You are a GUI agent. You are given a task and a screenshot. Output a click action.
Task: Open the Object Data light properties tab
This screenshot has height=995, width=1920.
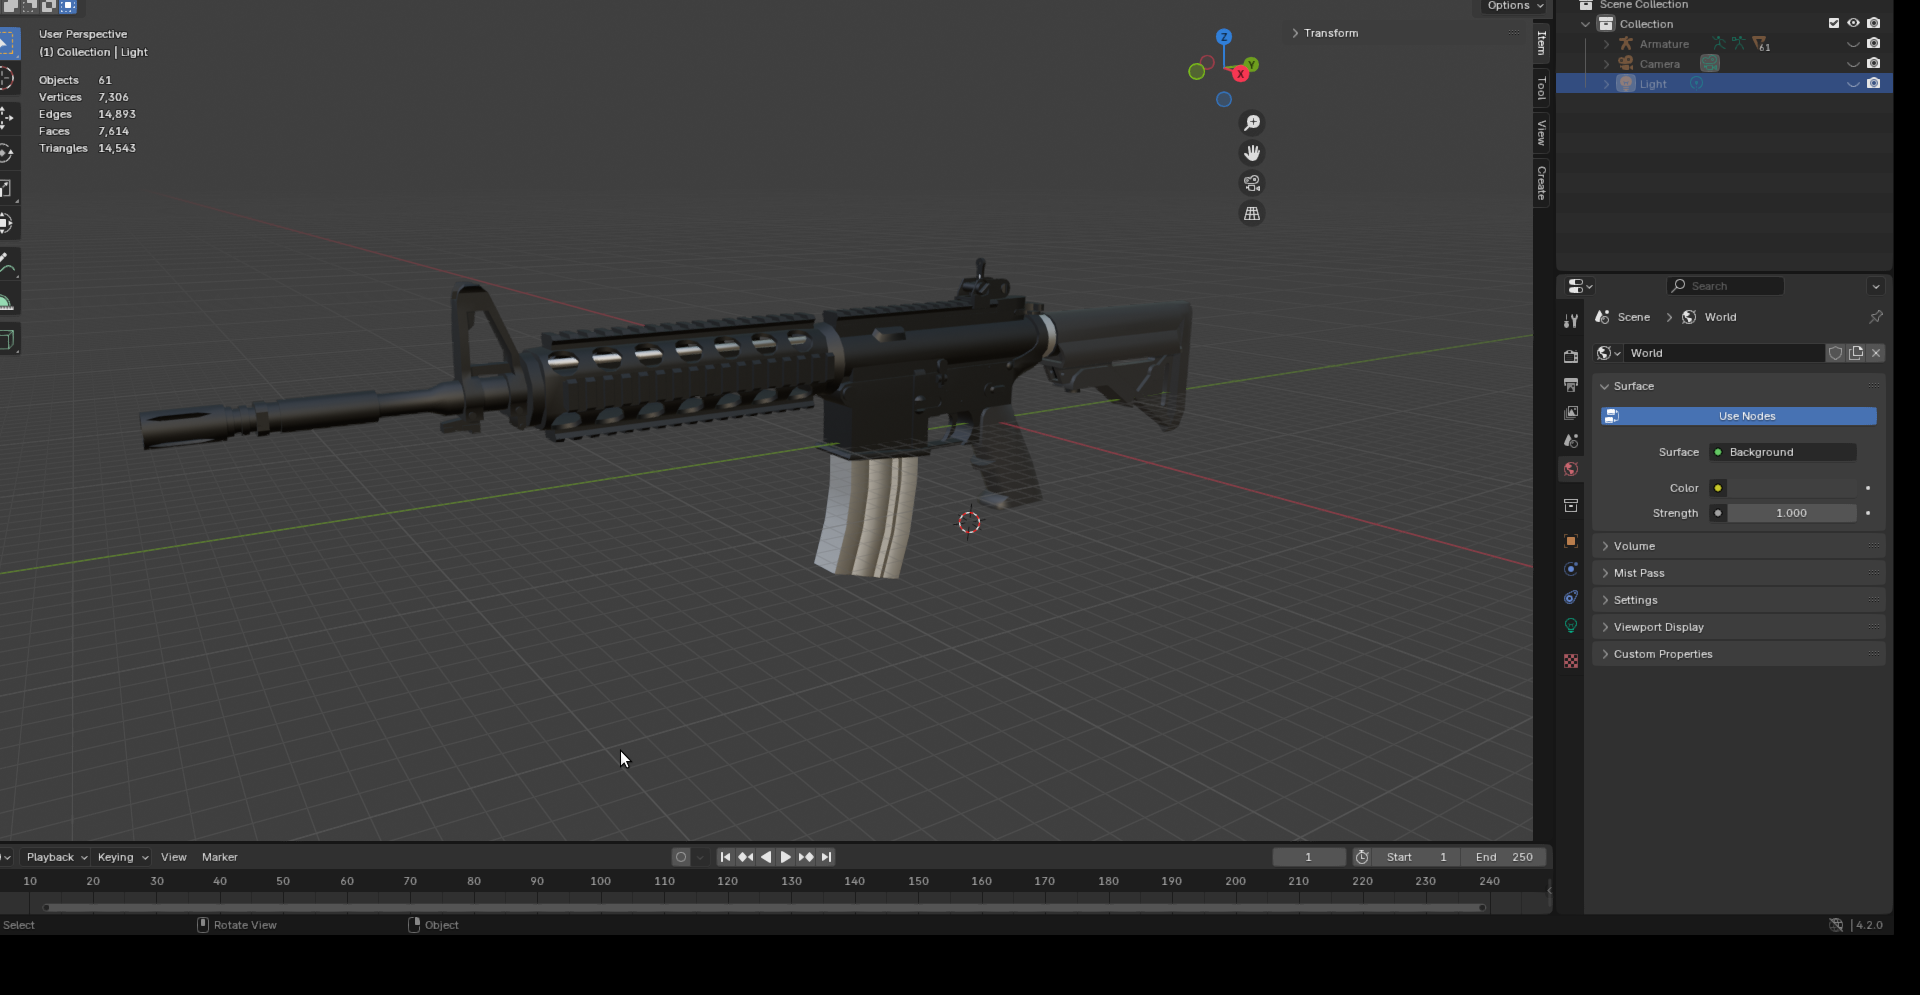pyautogui.click(x=1571, y=626)
